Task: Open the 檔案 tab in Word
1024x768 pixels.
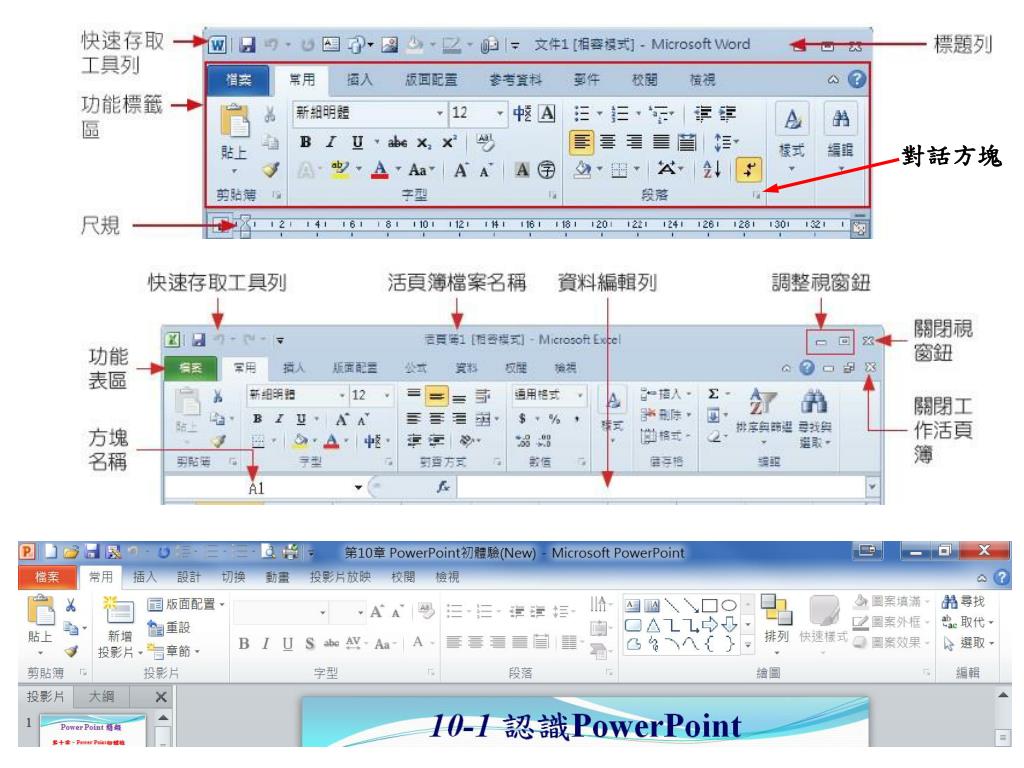Action: [x=238, y=80]
